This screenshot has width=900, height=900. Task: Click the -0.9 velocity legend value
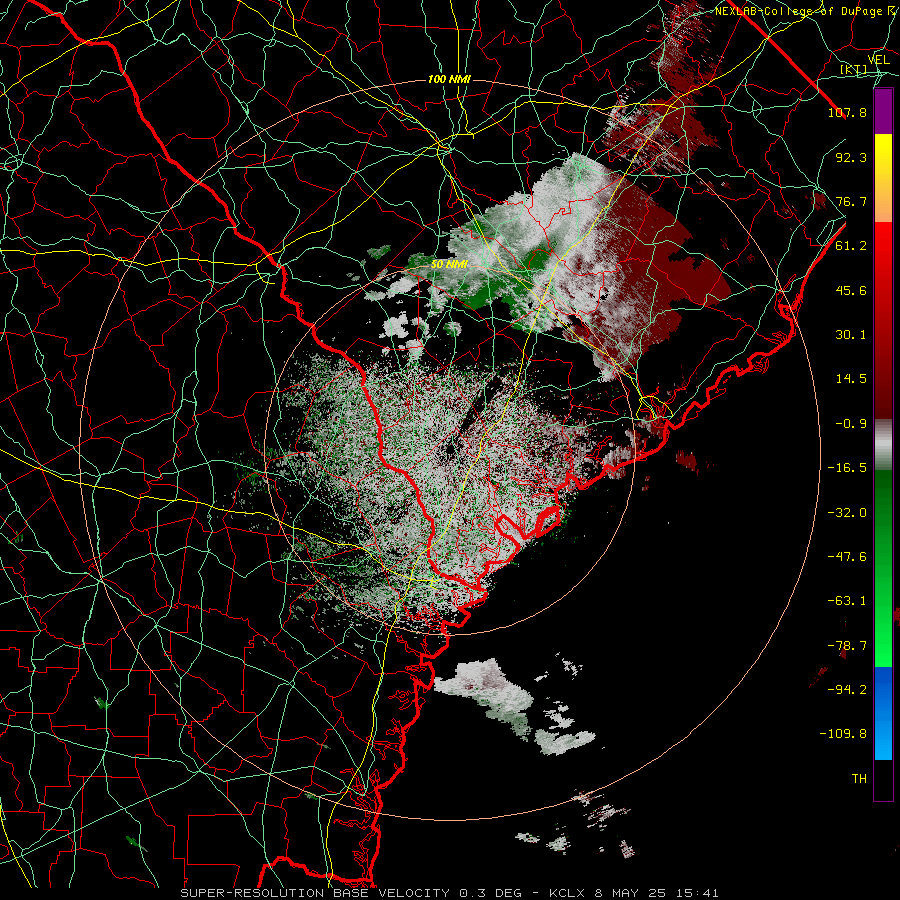point(851,424)
